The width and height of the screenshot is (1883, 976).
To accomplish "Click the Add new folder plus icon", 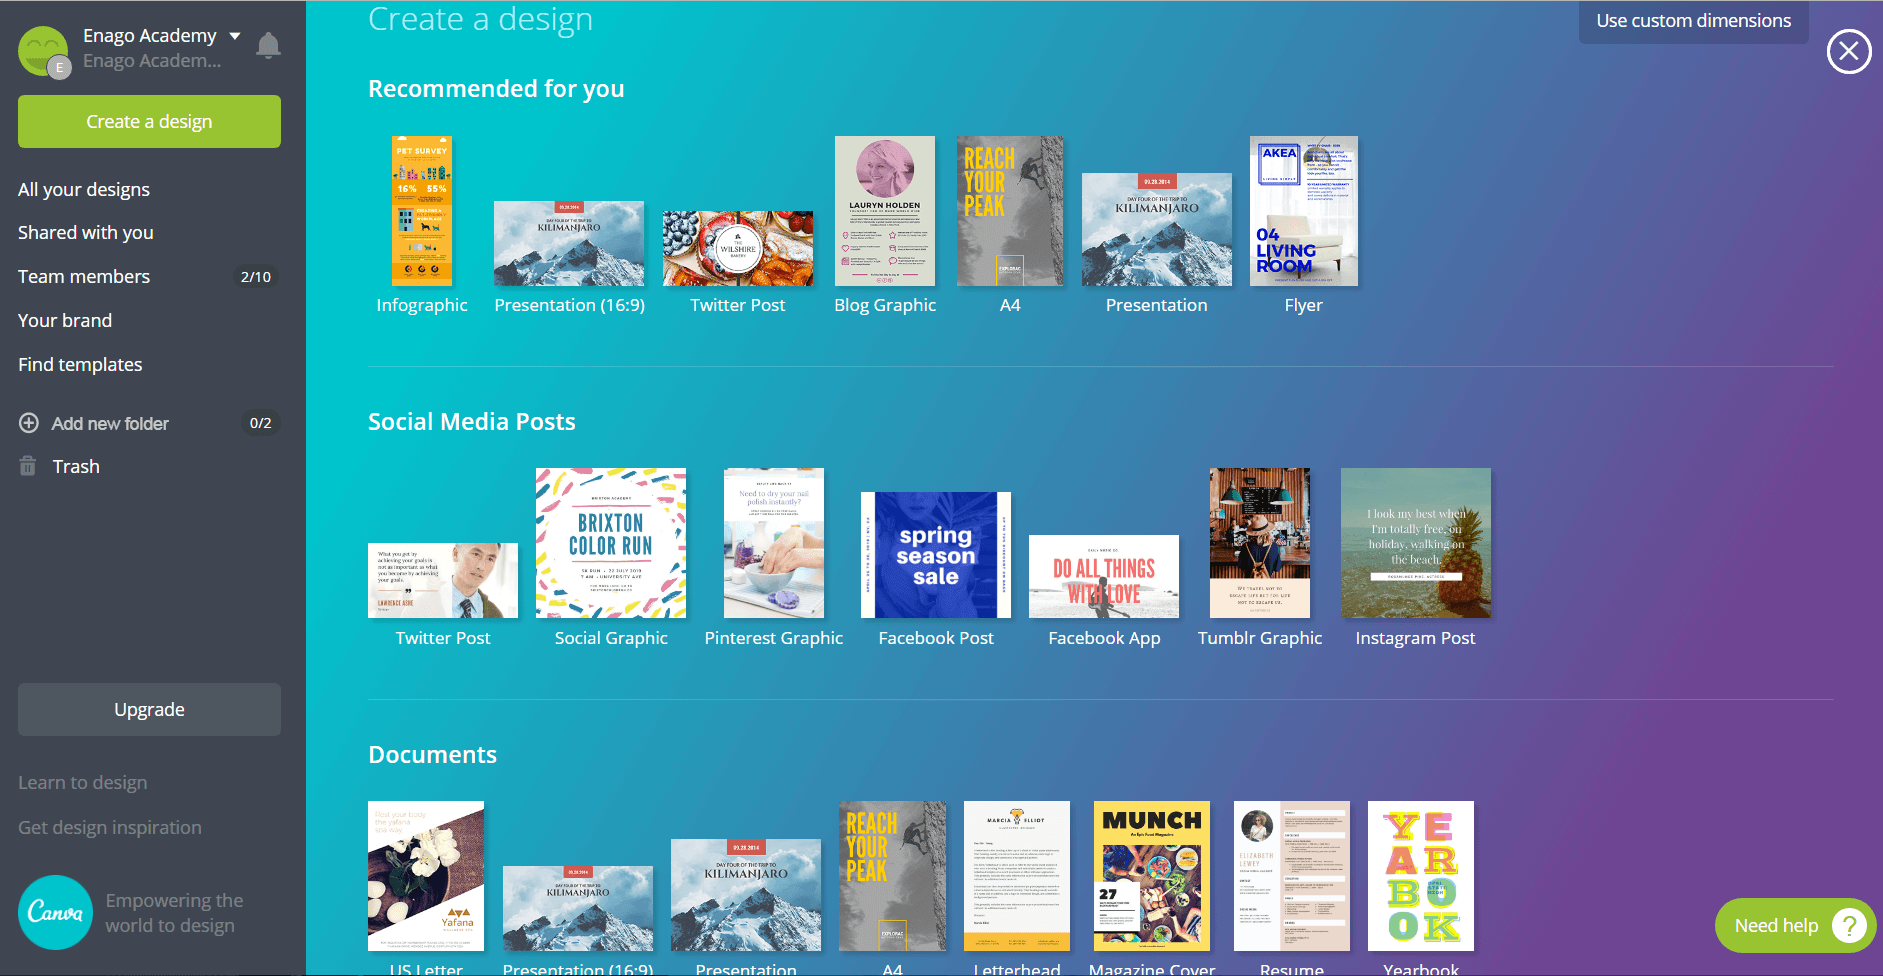I will point(30,423).
